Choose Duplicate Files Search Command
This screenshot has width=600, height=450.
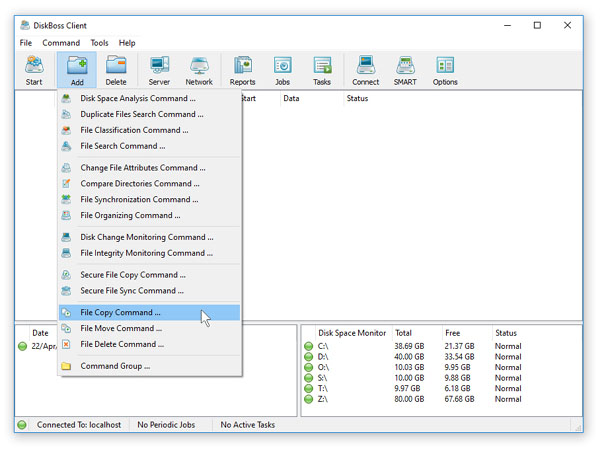click(x=150, y=114)
